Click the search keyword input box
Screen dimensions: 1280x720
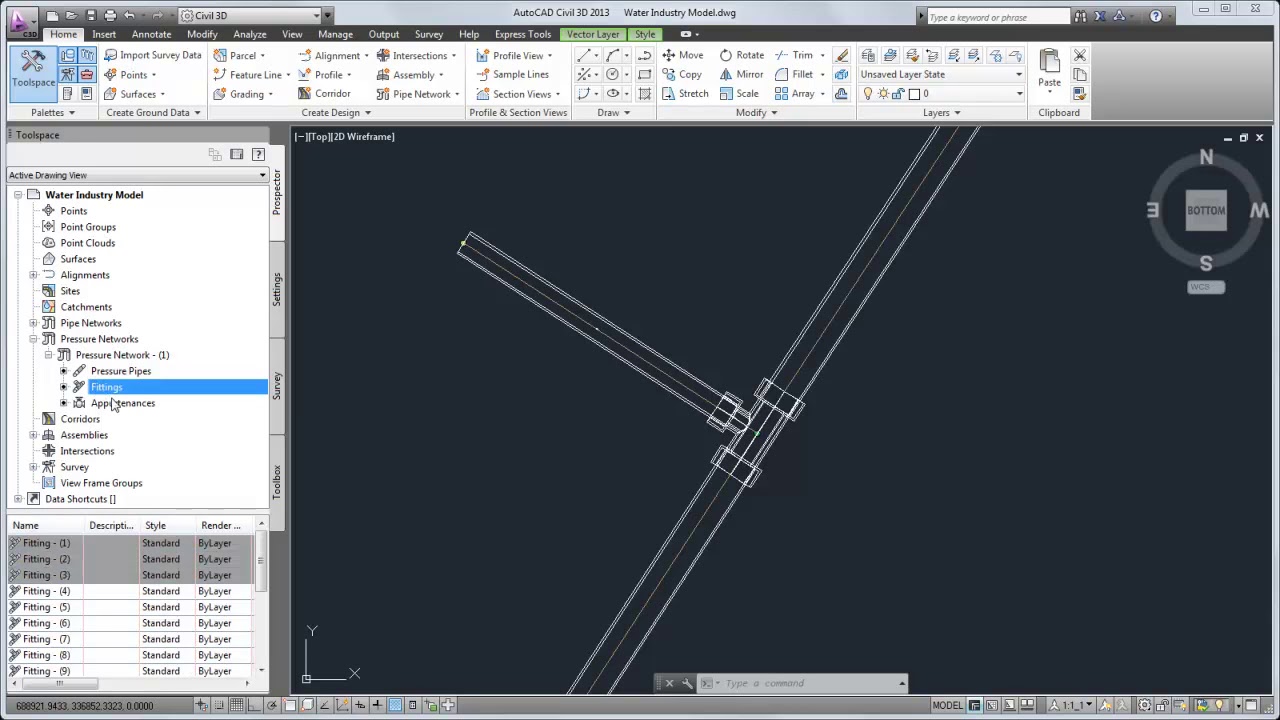tap(998, 16)
